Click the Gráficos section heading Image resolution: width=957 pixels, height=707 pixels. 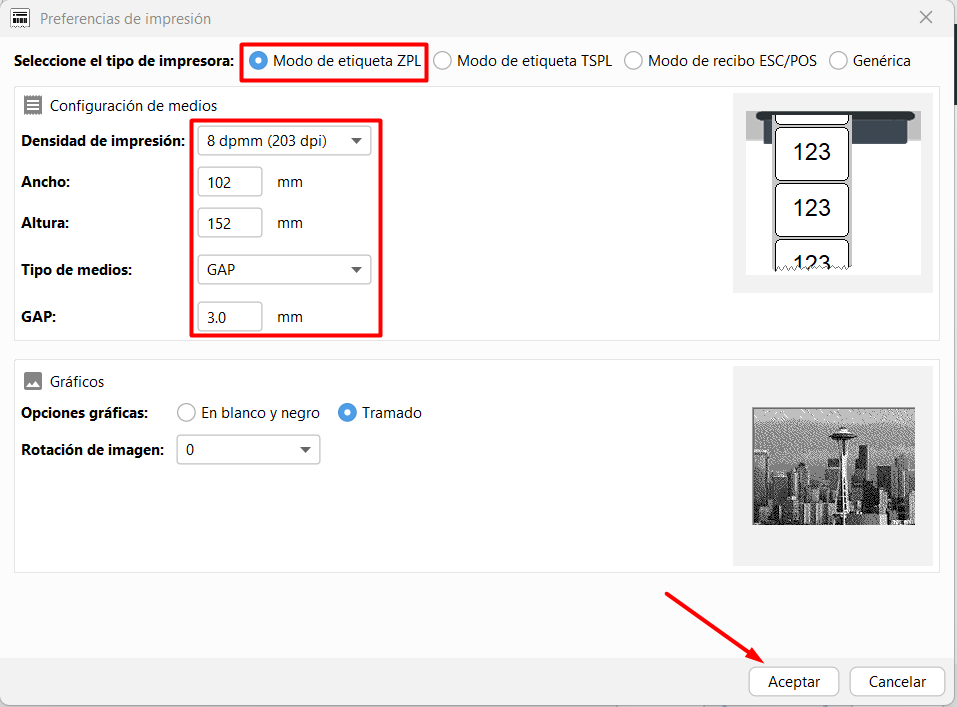click(x=77, y=382)
